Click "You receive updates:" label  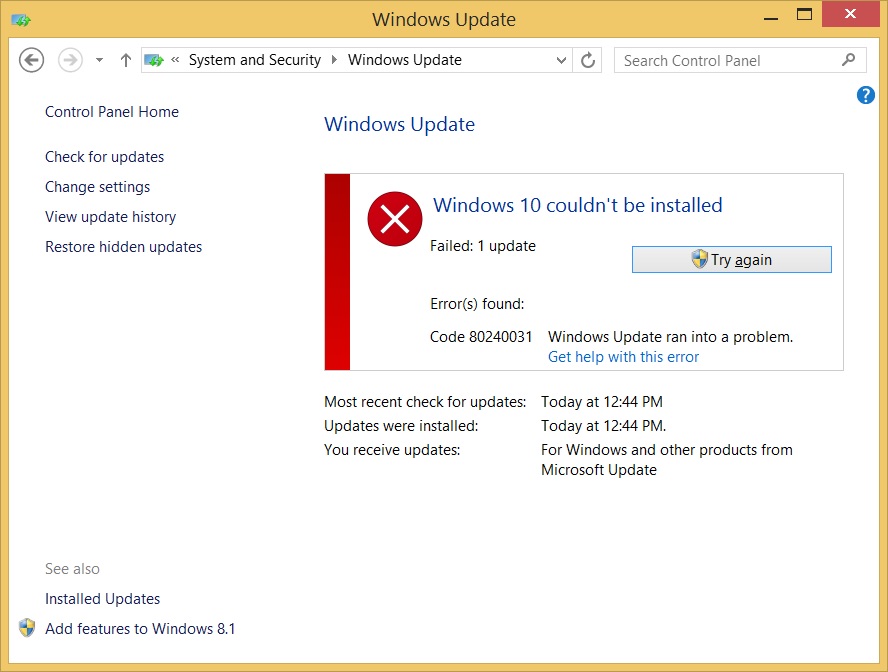coord(392,450)
